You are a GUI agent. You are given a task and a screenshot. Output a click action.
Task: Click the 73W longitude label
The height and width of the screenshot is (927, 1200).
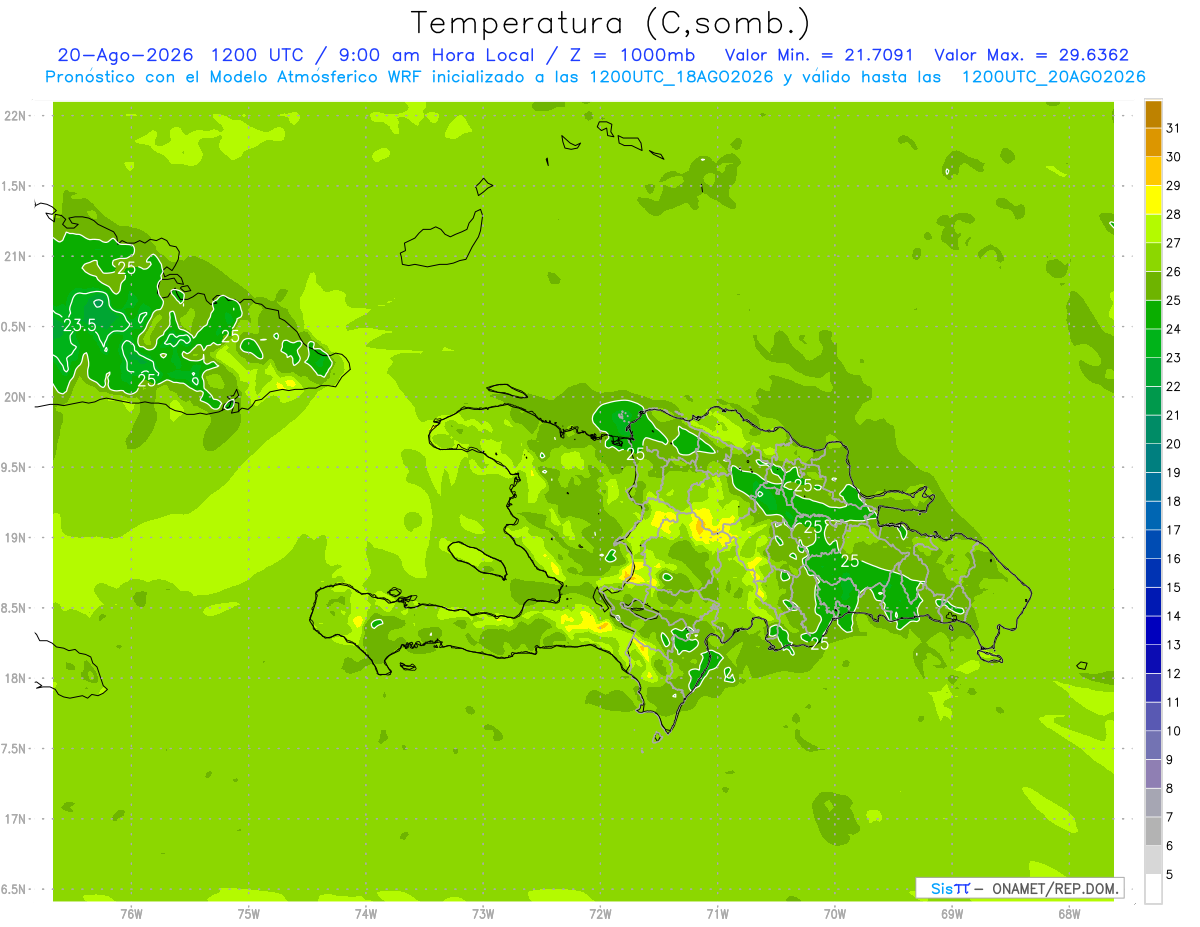click(x=483, y=913)
